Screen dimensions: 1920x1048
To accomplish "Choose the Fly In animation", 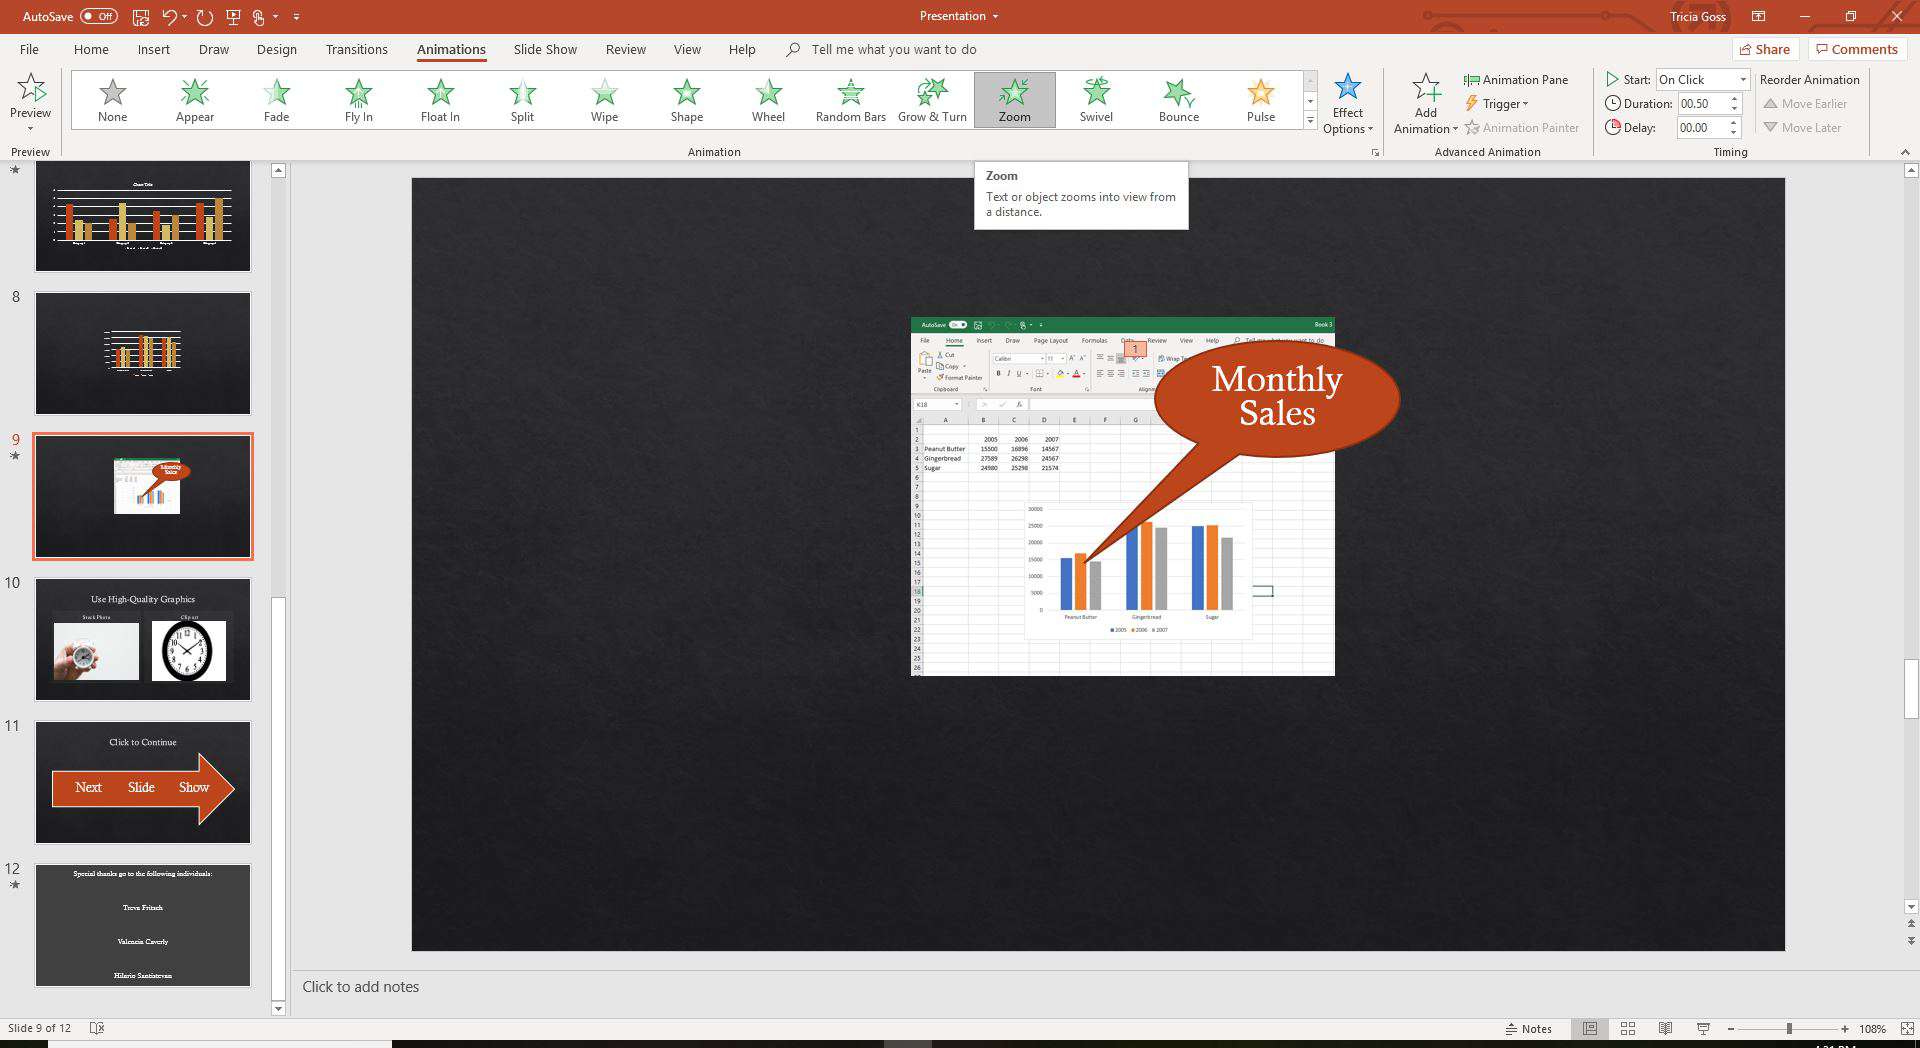I will click(x=358, y=100).
